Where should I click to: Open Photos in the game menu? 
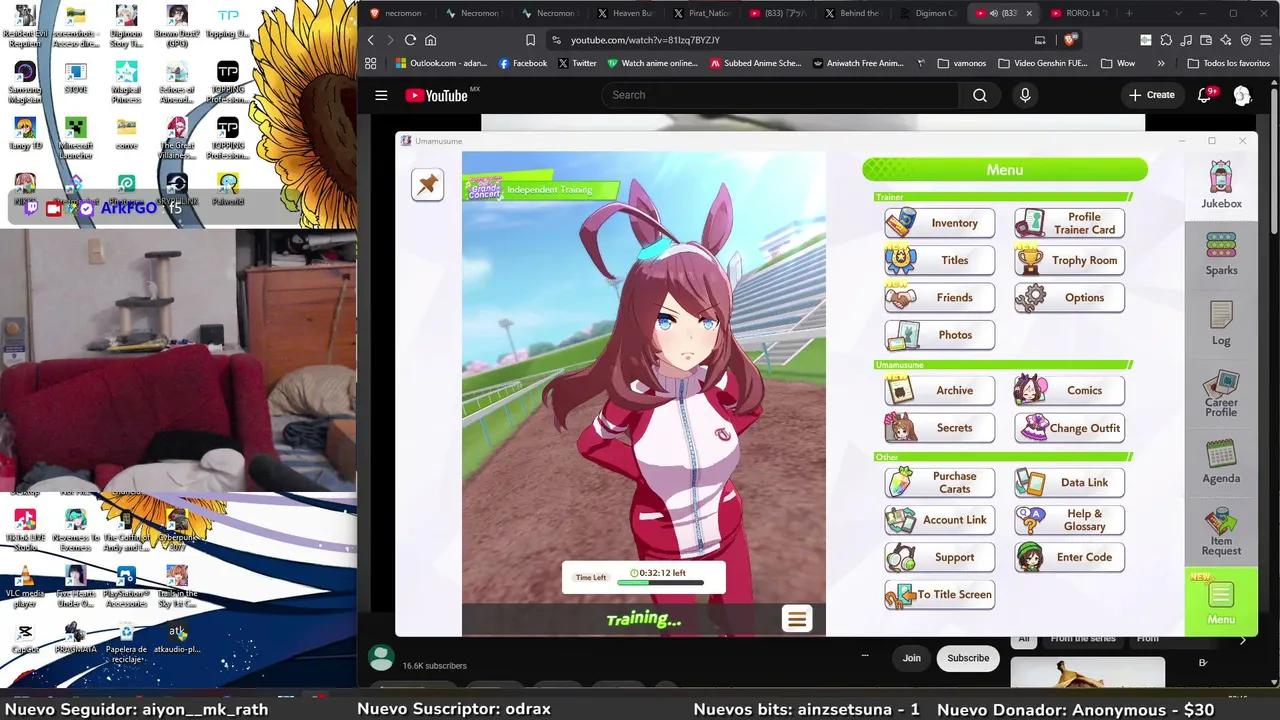click(x=940, y=335)
